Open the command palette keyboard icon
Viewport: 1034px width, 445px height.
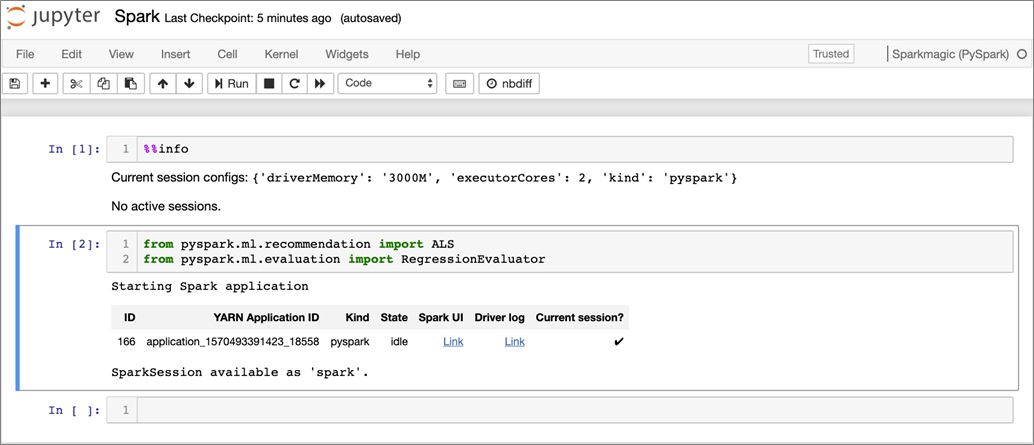tap(460, 84)
